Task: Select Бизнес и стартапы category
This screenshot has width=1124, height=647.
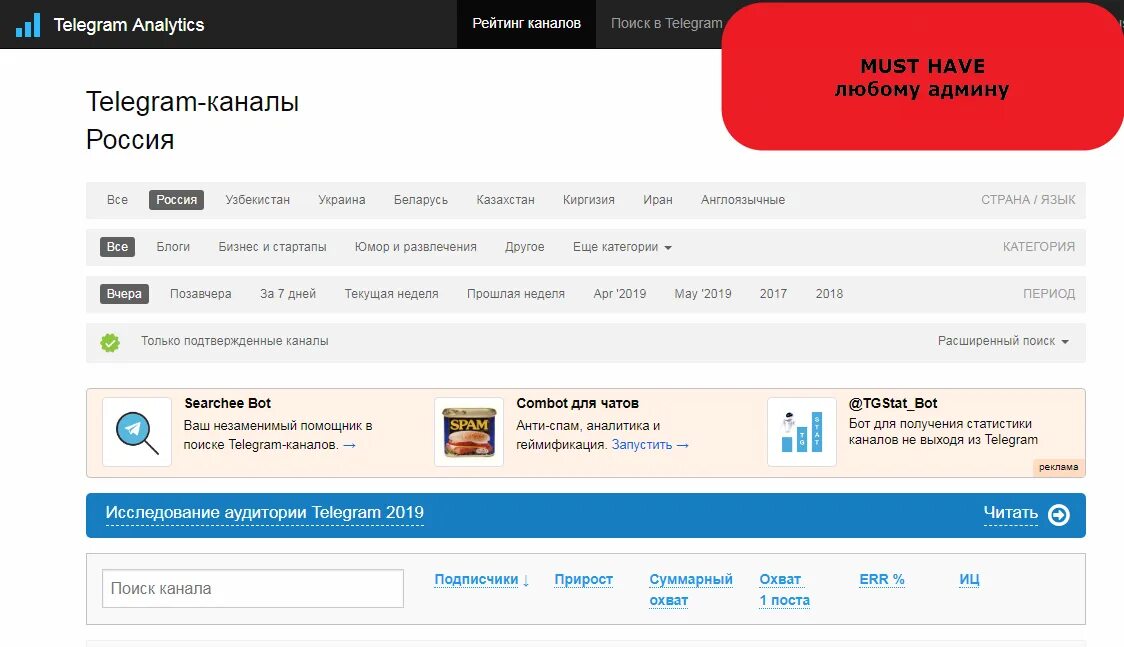Action: pyautogui.click(x=272, y=247)
